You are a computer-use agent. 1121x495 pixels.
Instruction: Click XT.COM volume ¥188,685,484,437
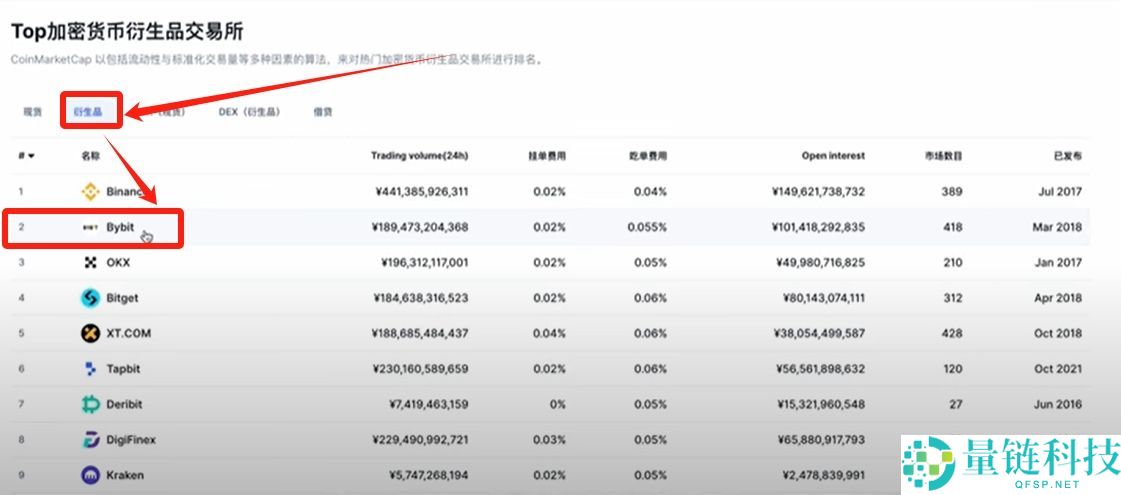click(420, 333)
